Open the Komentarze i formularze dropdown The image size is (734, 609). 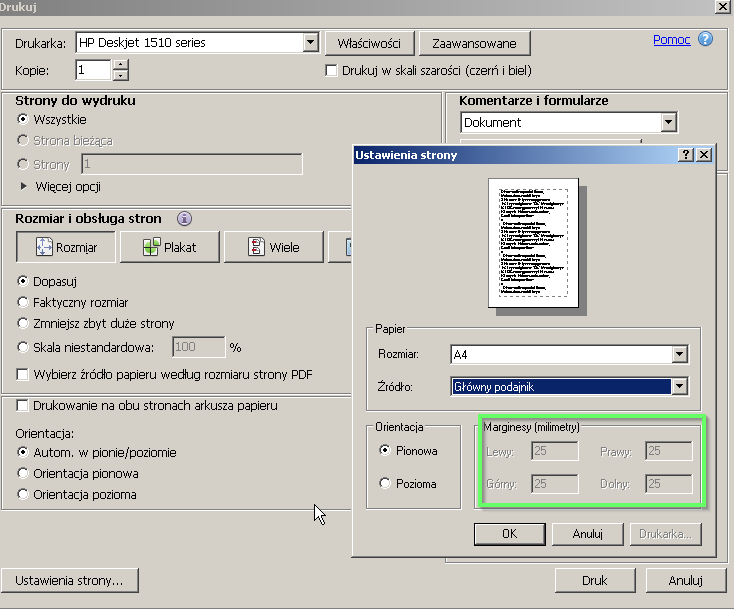click(668, 123)
